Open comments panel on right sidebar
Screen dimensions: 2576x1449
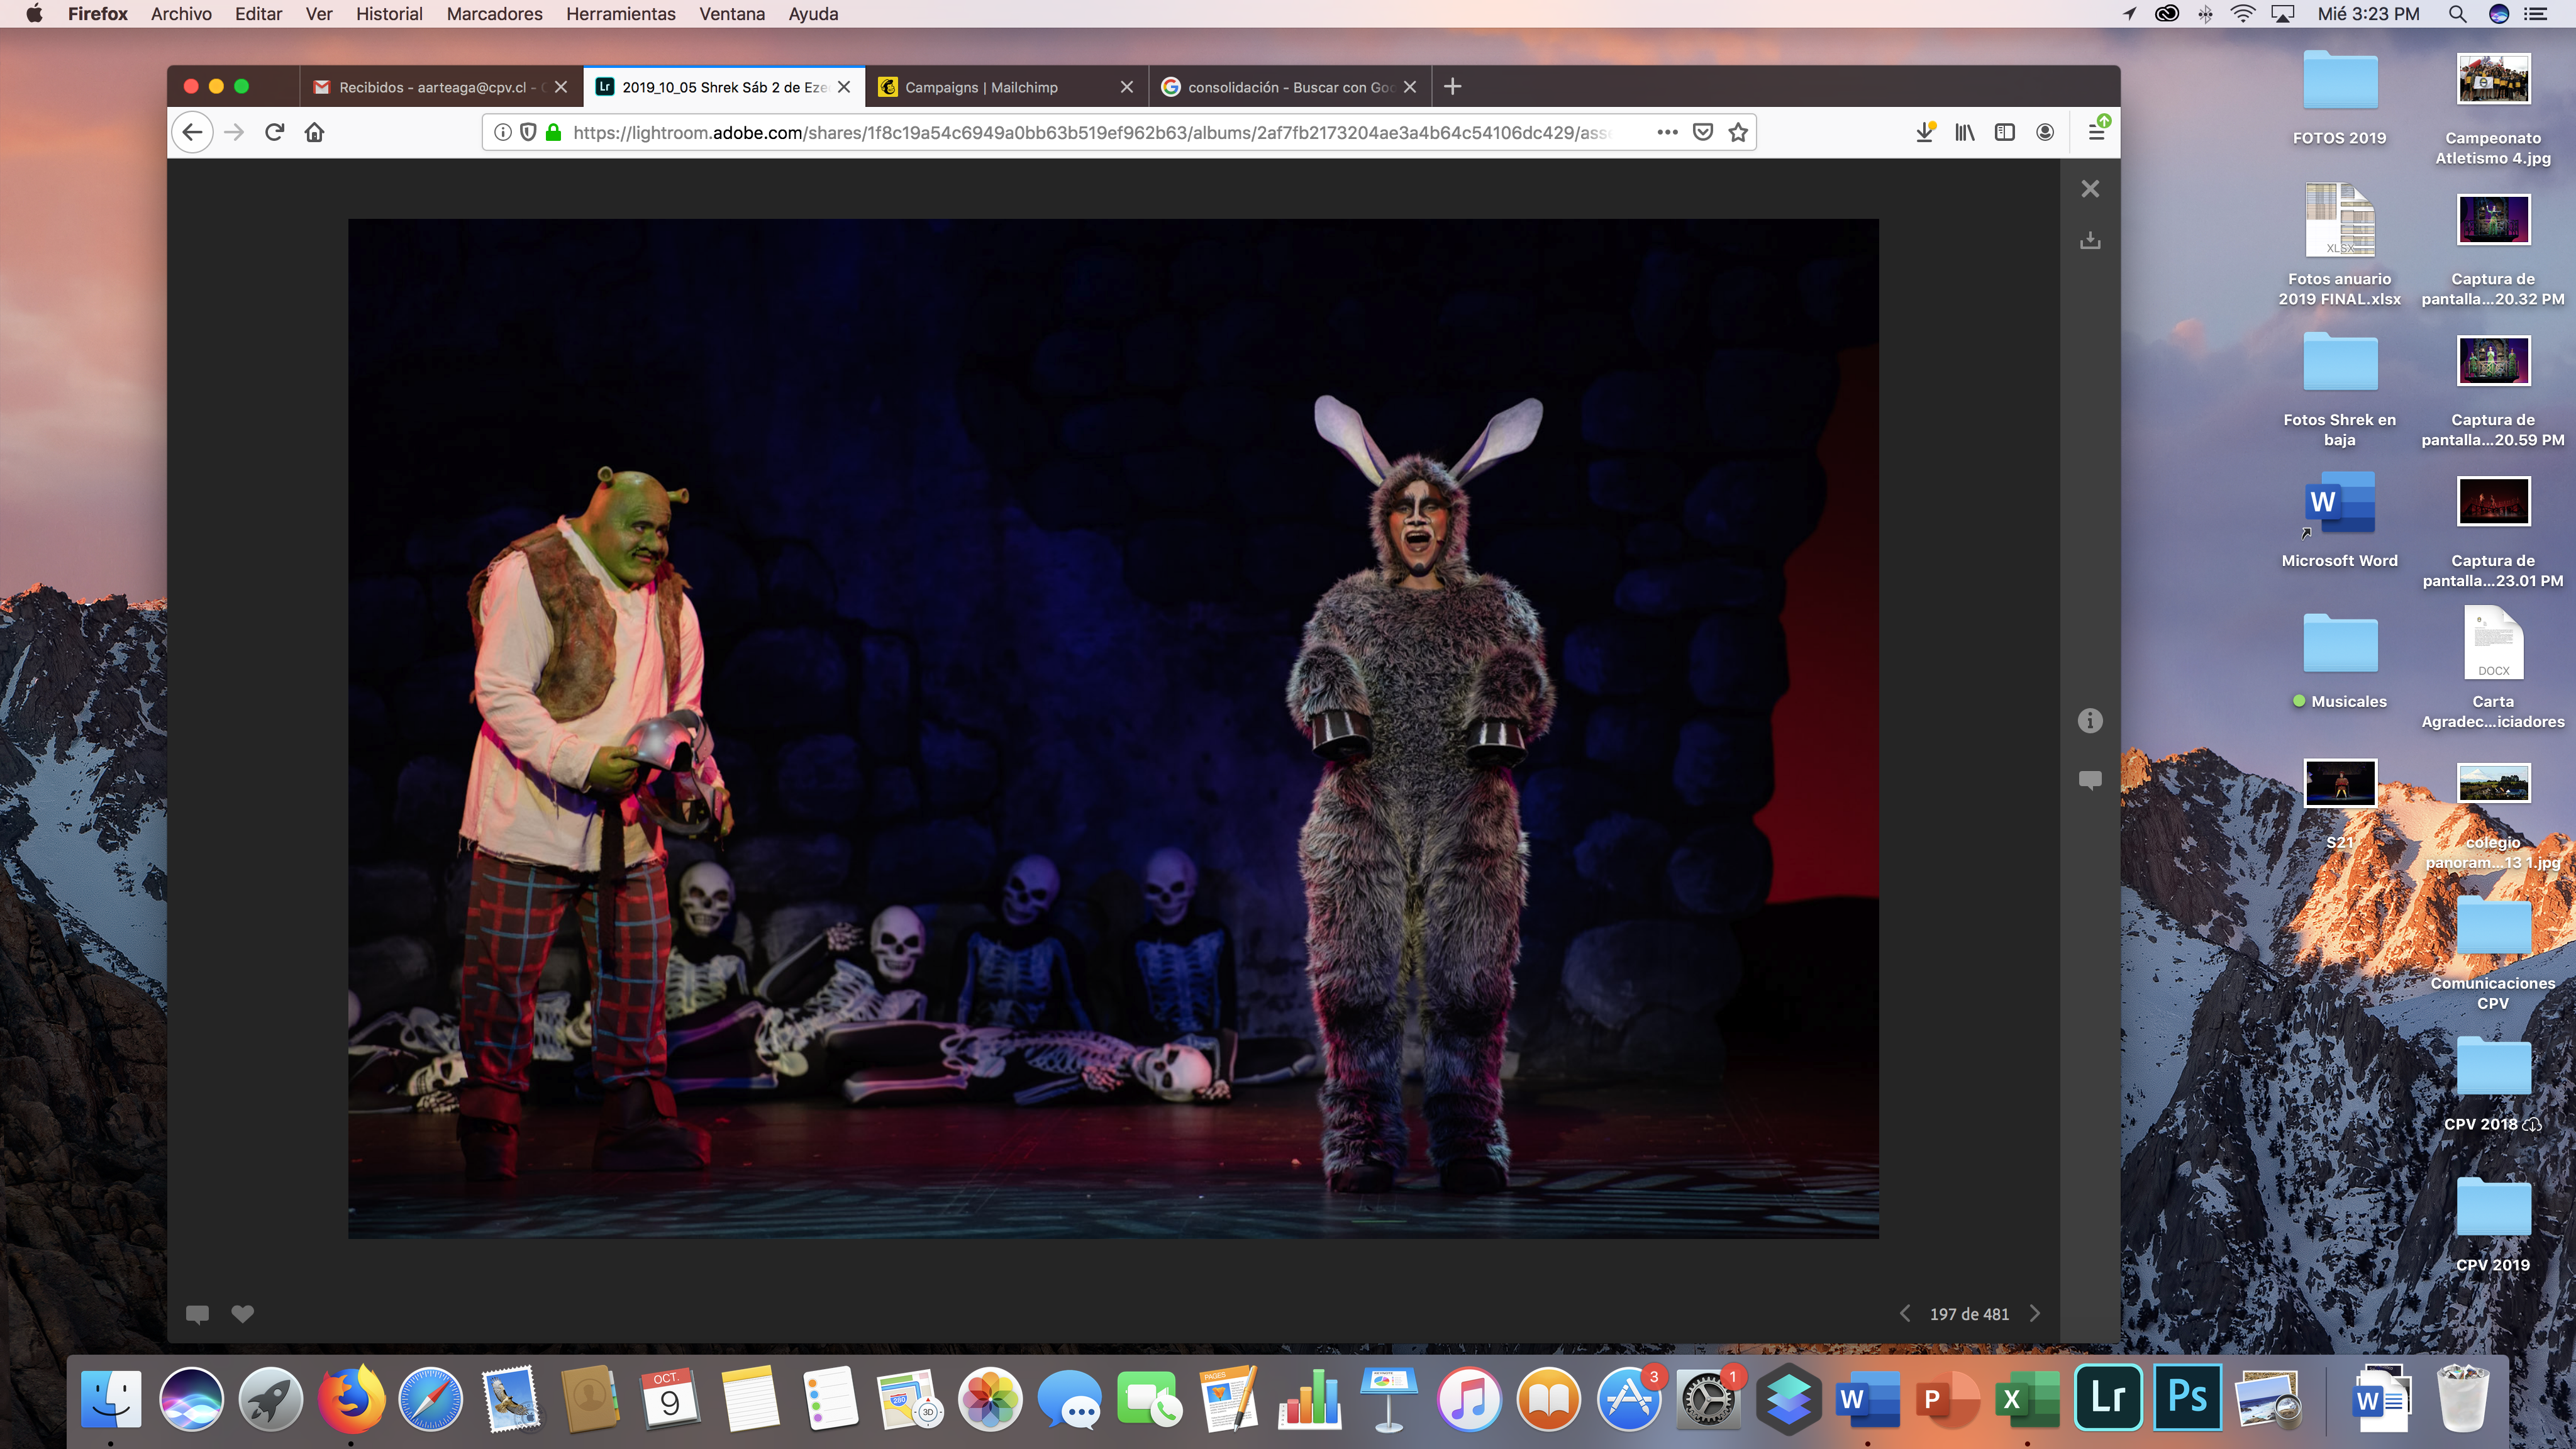coord(2090,780)
